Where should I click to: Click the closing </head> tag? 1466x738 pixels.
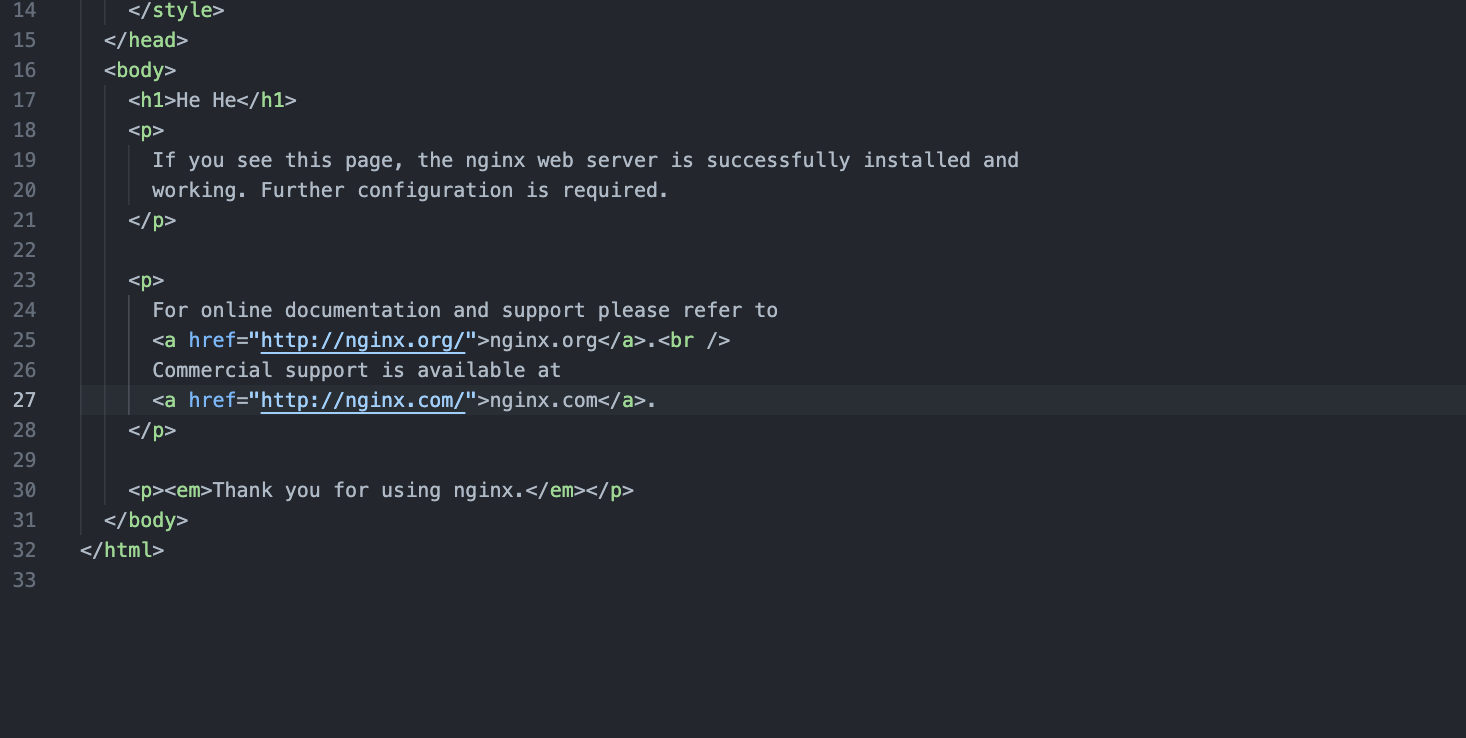click(x=146, y=40)
